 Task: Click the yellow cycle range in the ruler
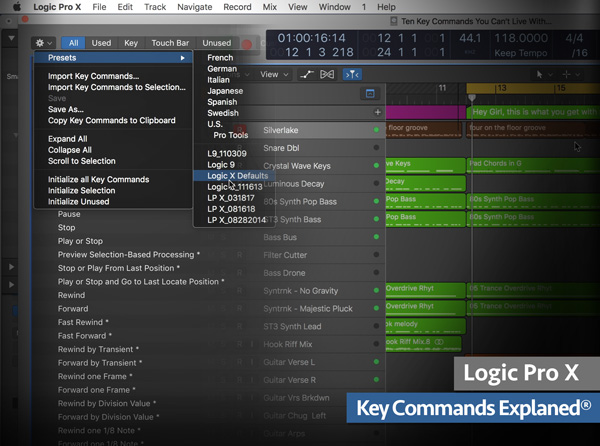tap(533, 88)
